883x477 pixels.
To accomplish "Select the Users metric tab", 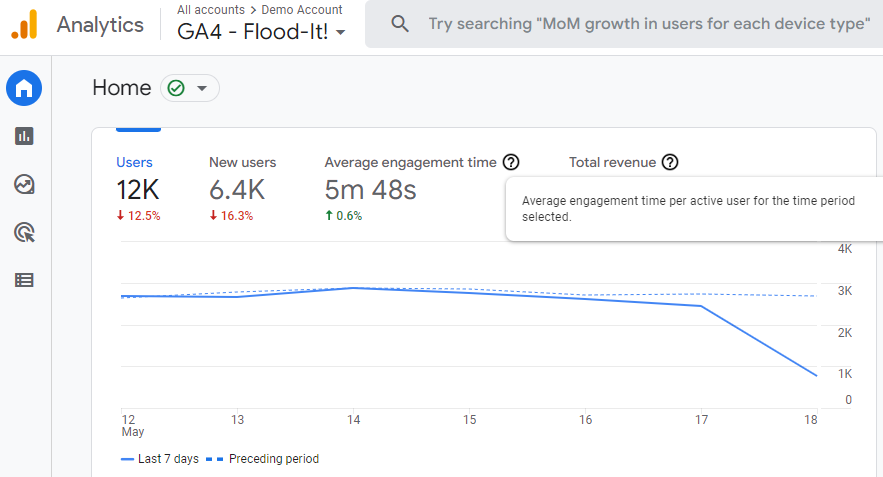I will tap(135, 162).
